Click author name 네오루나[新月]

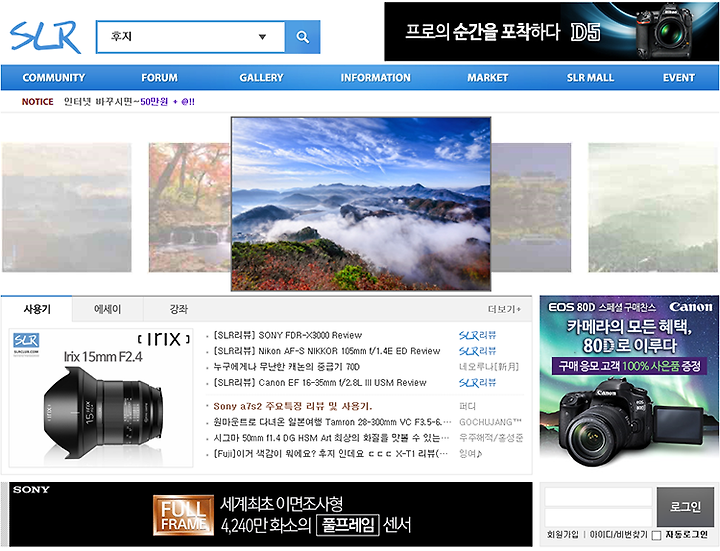(489, 367)
